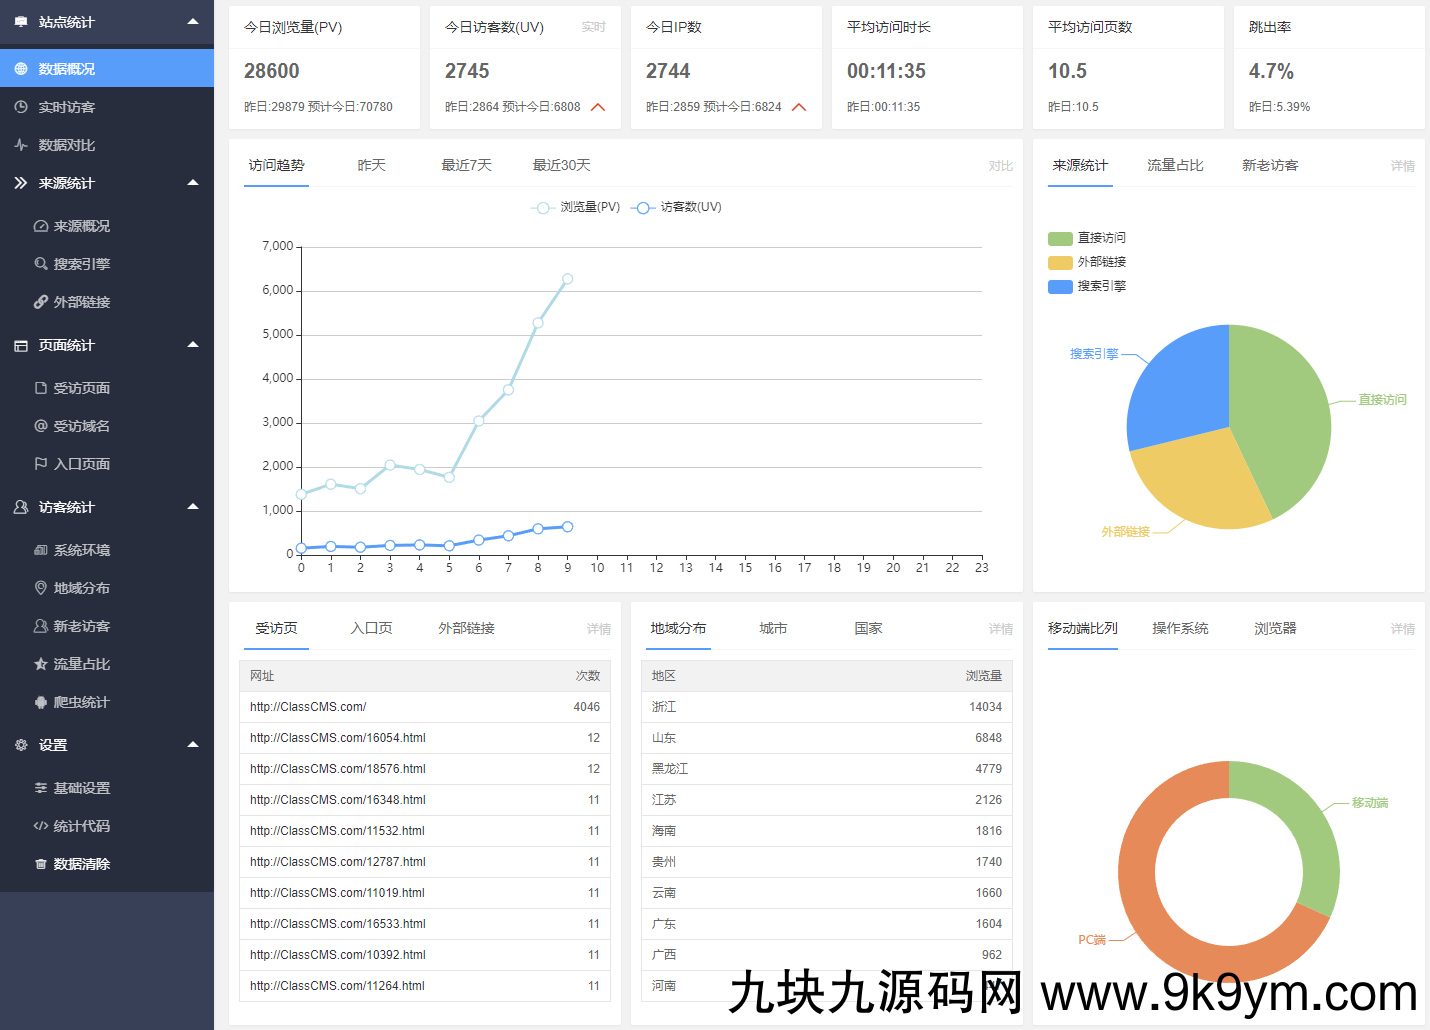Image resolution: width=1430 pixels, height=1030 pixels.
Task: Click the magnifier icon for 搜索引擎
Action: pyautogui.click(x=41, y=264)
